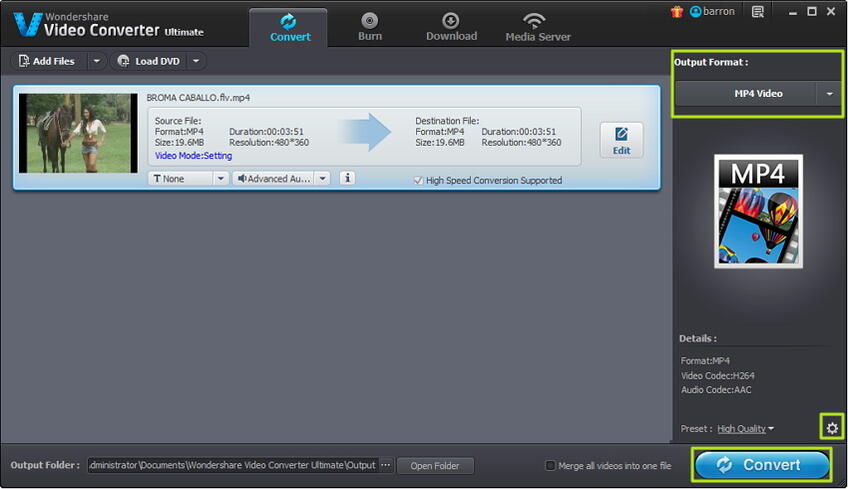The image size is (848, 489).
Task: Click Open Folder button
Action: 435,466
